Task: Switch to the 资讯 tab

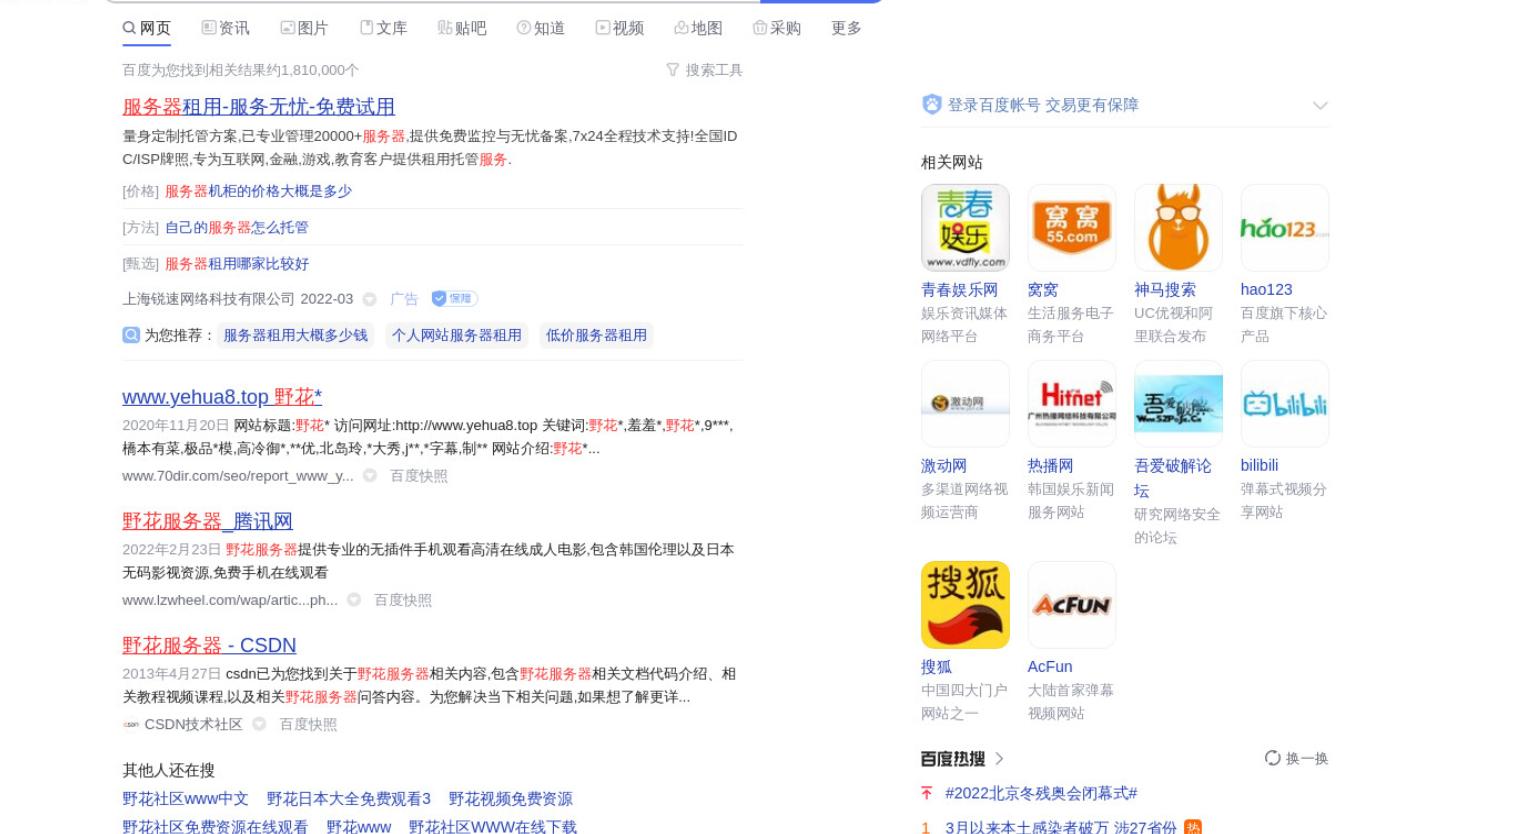Action: [x=226, y=28]
